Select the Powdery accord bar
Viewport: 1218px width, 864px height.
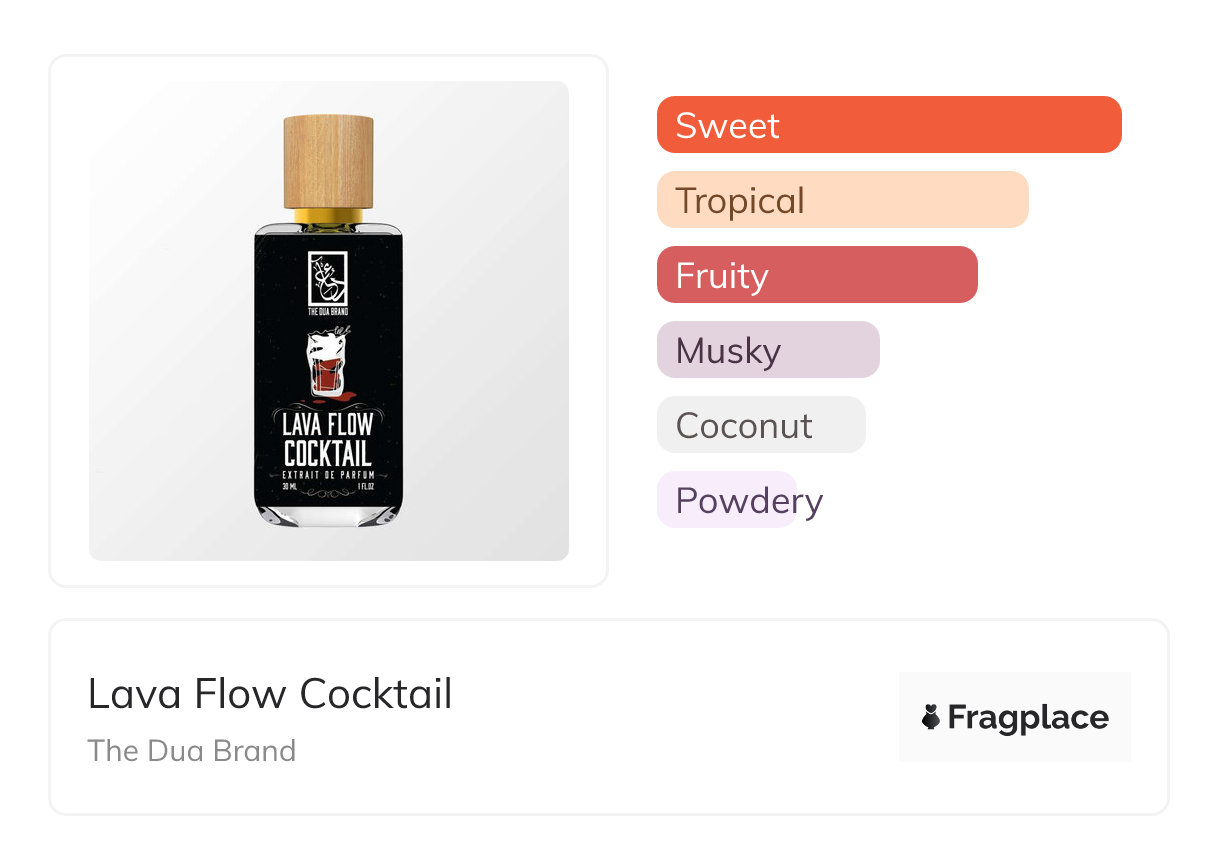(727, 500)
